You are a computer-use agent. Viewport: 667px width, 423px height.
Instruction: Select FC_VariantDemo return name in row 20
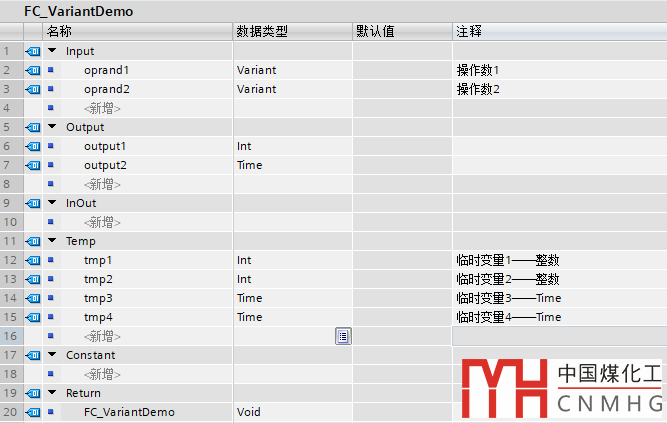129,412
